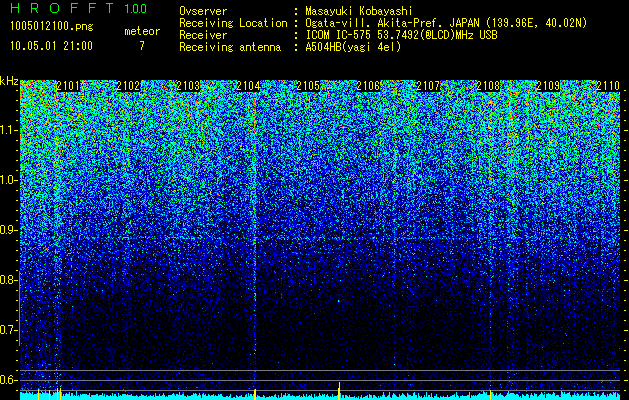629x400 pixels.
Task: Click the 0.9 kHz axis label
Action: coord(9,230)
